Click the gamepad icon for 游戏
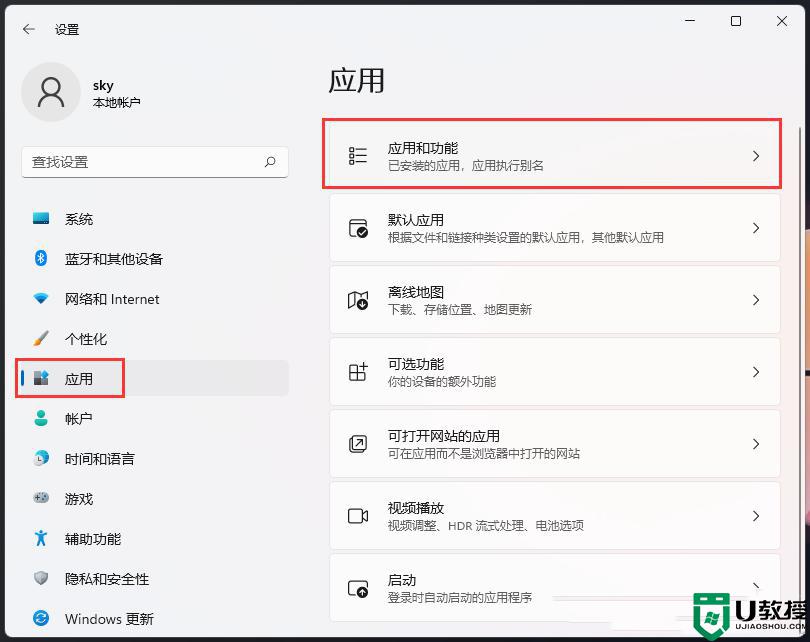 [x=41, y=498]
